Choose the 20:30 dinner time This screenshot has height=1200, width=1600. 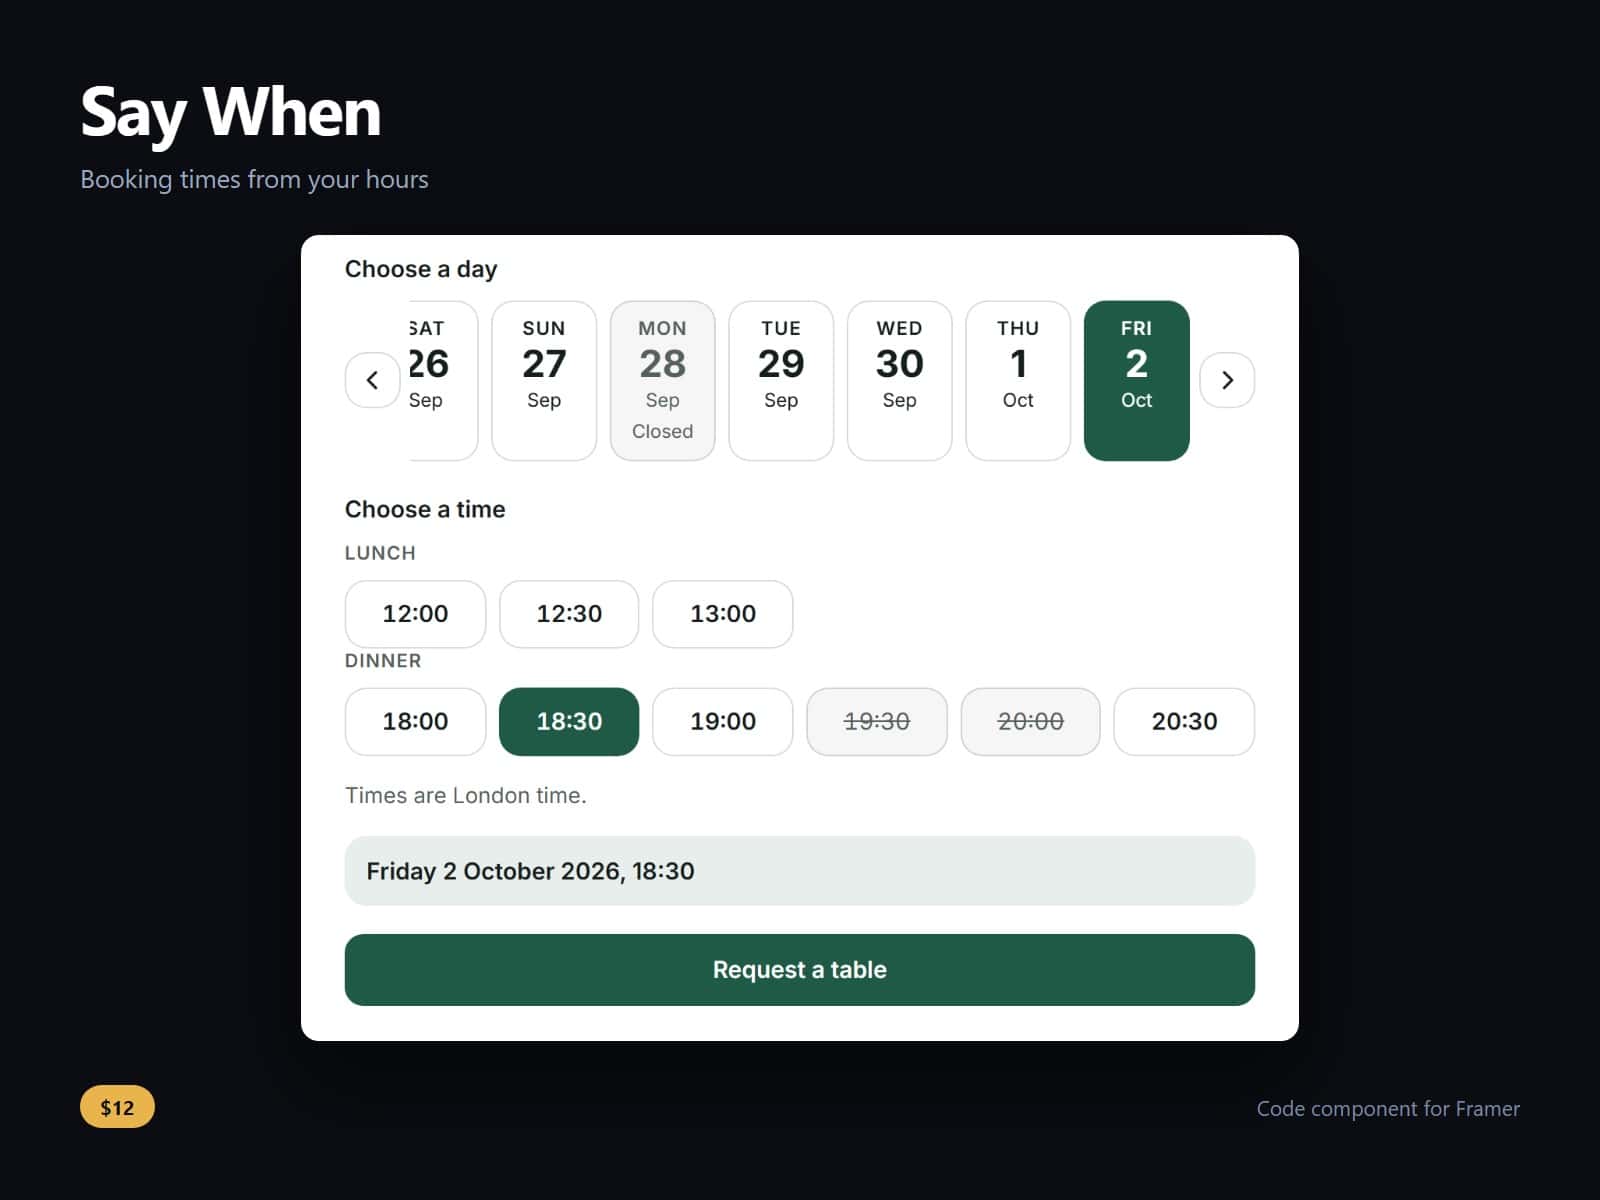pyautogui.click(x=1184, y=722)
